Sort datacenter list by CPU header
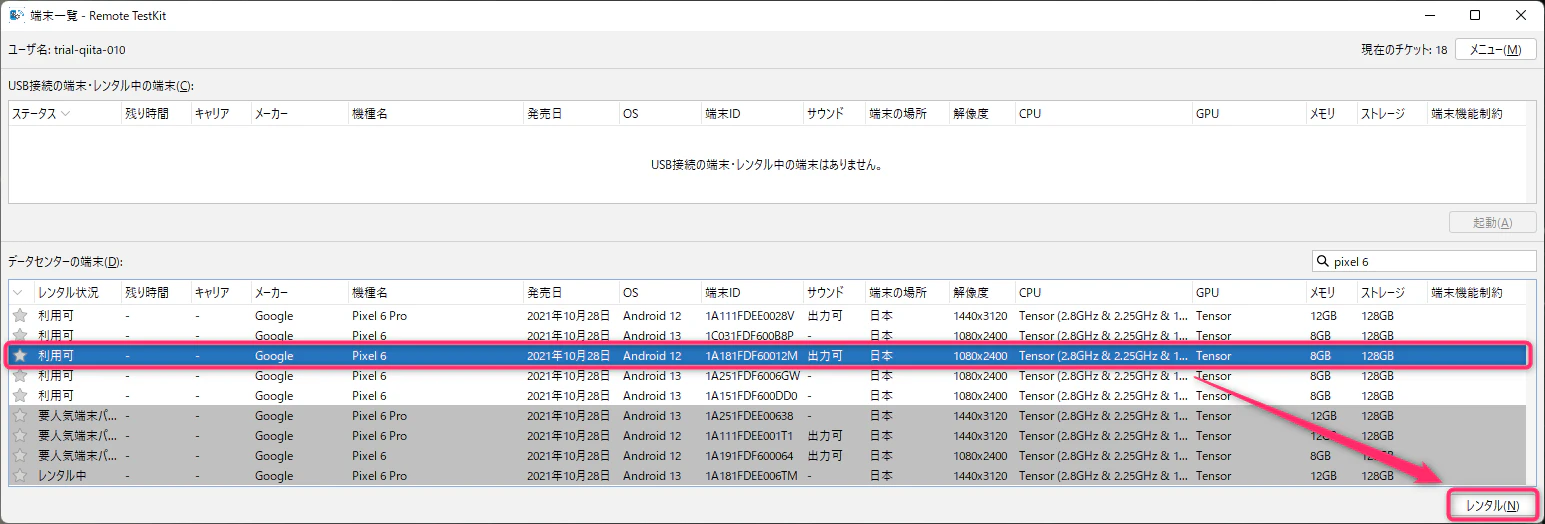Screen dimensions: 1545x524 tap(1103, 293)
